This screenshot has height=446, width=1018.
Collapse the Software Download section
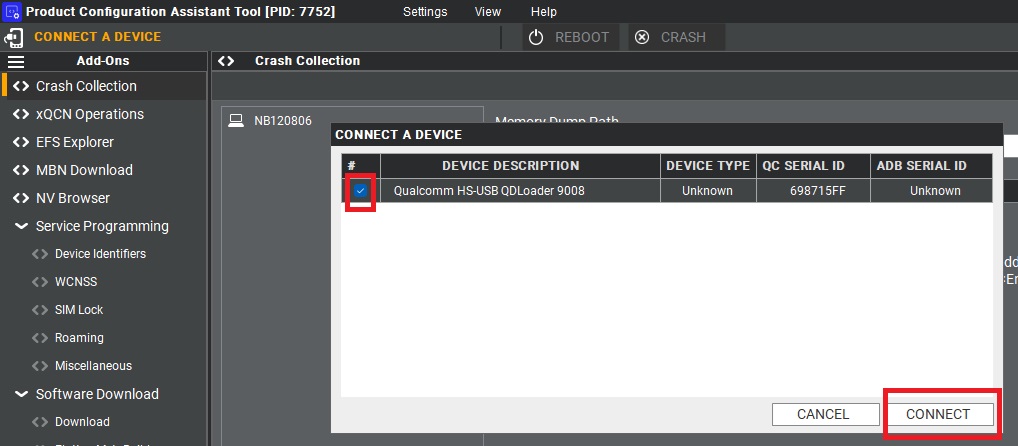(x=20, y=394)
